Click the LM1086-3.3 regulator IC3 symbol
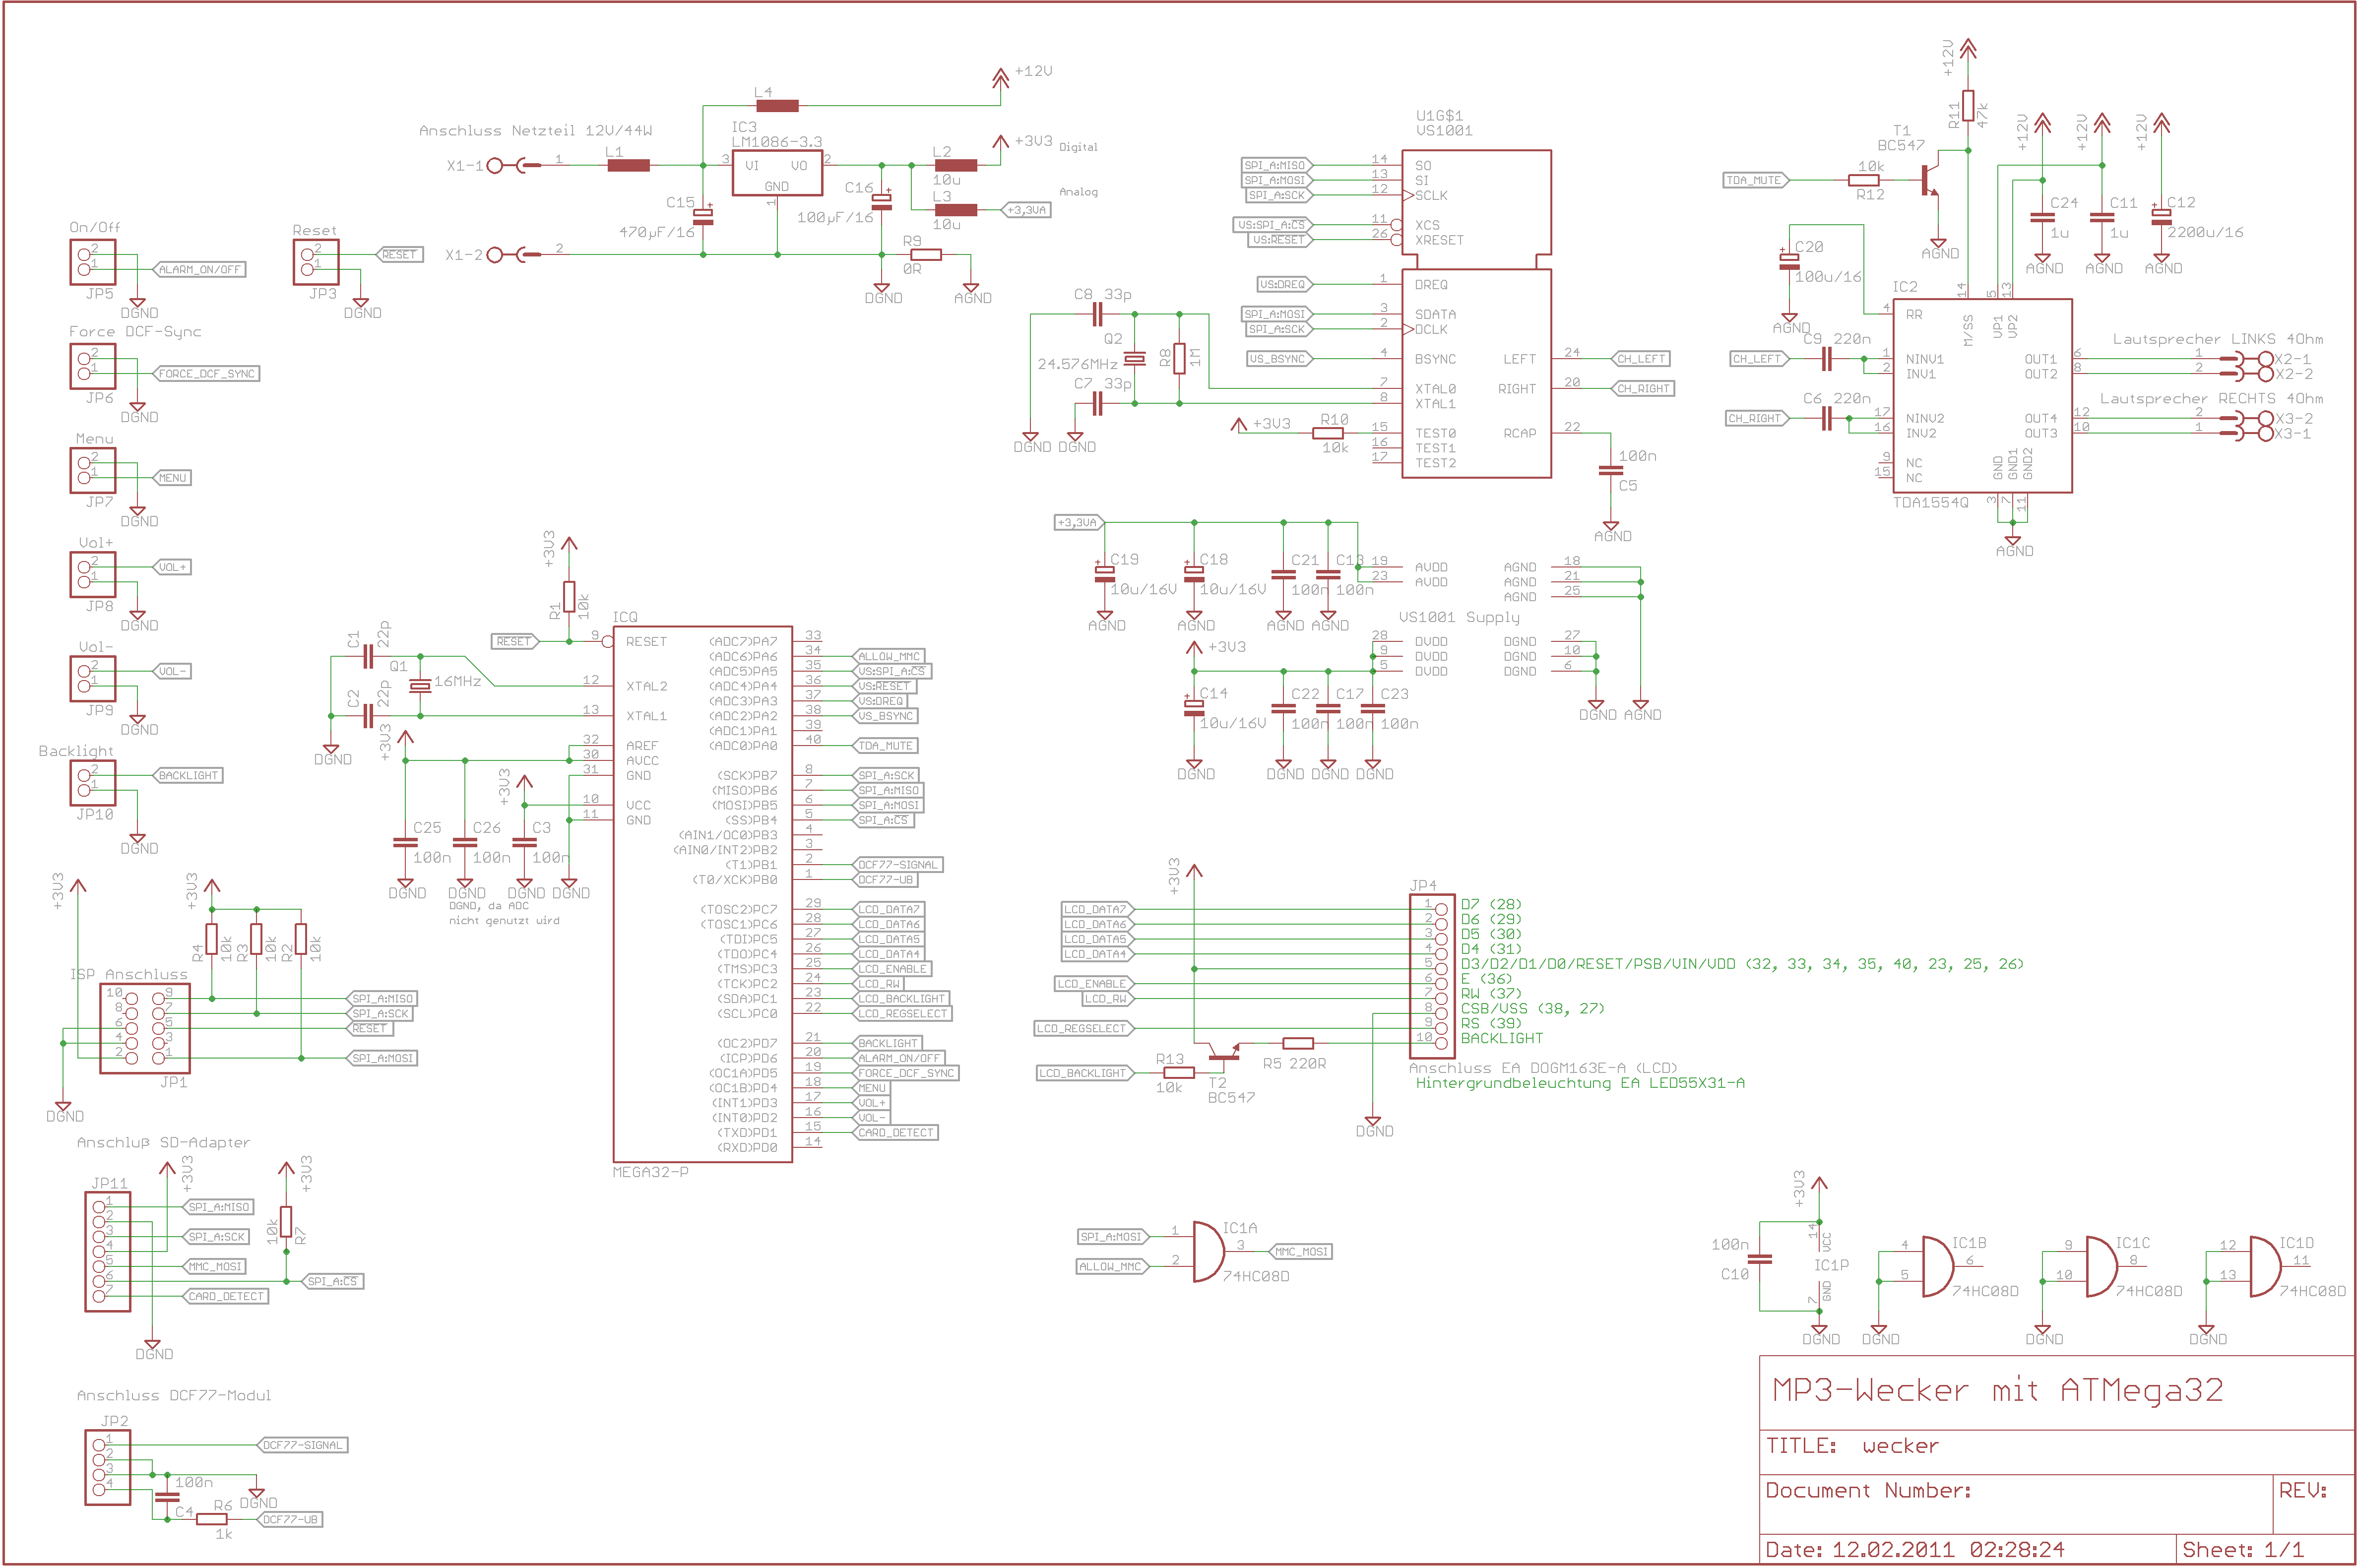This screenshot has width=2357, height=1568. (x=777, y=174)
